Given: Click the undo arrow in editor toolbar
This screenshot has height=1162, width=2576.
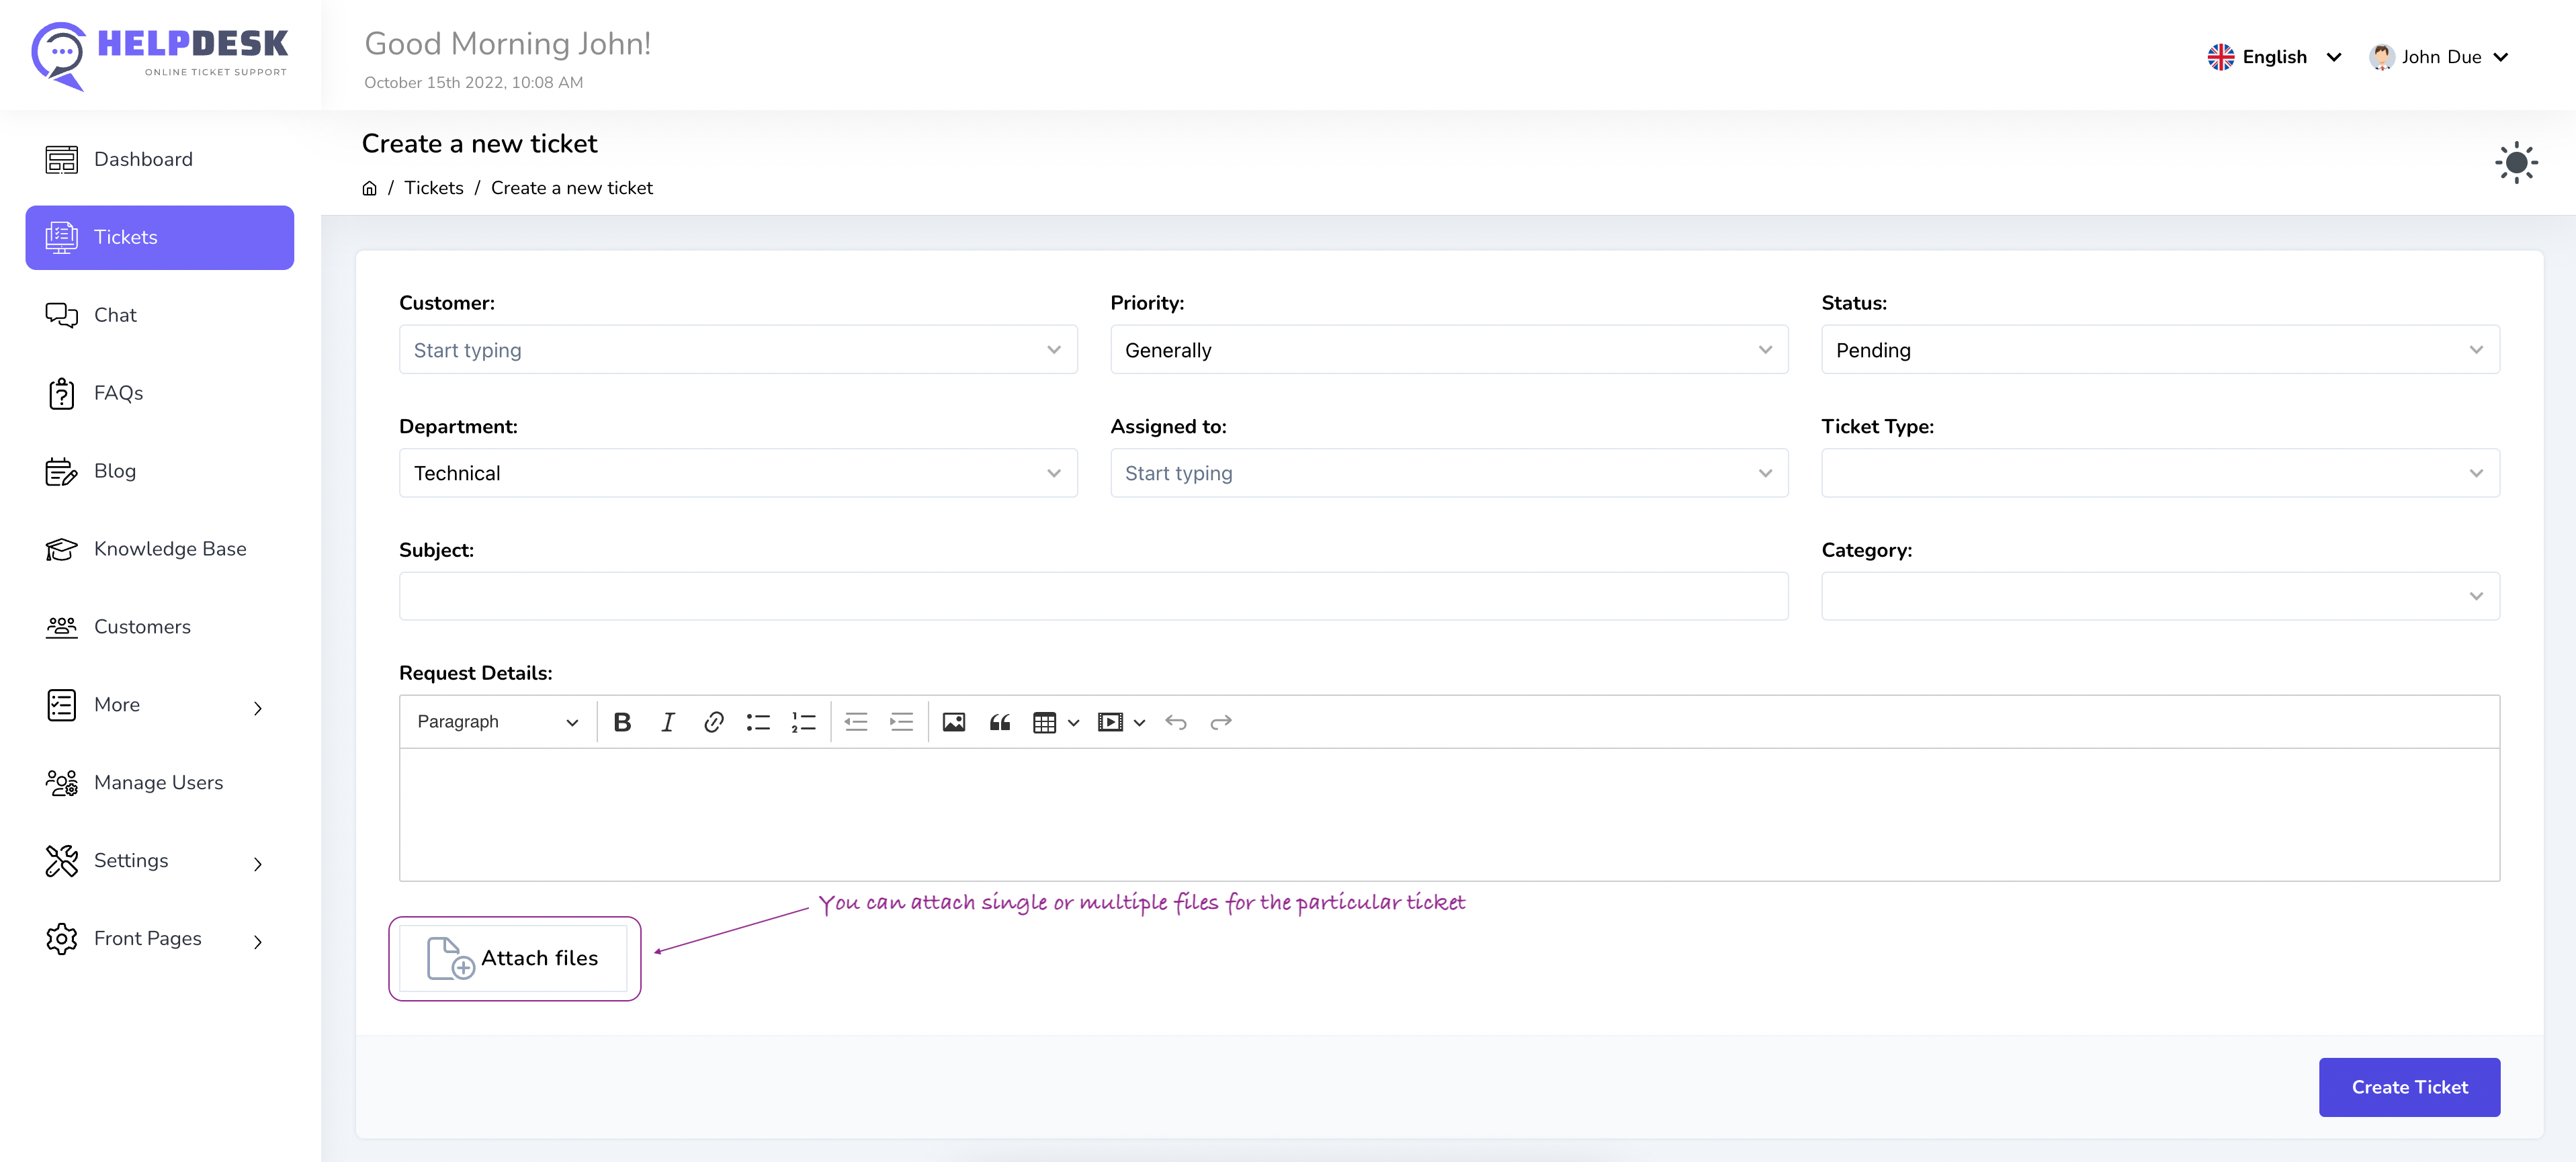Looking at the screenshot, I should point(1175,722).
